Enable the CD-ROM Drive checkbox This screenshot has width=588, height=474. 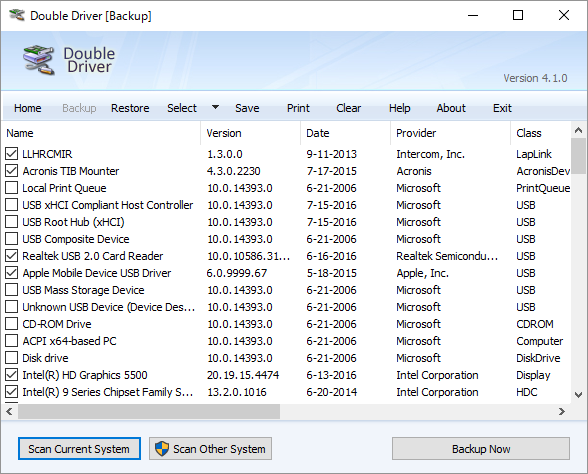12,324
